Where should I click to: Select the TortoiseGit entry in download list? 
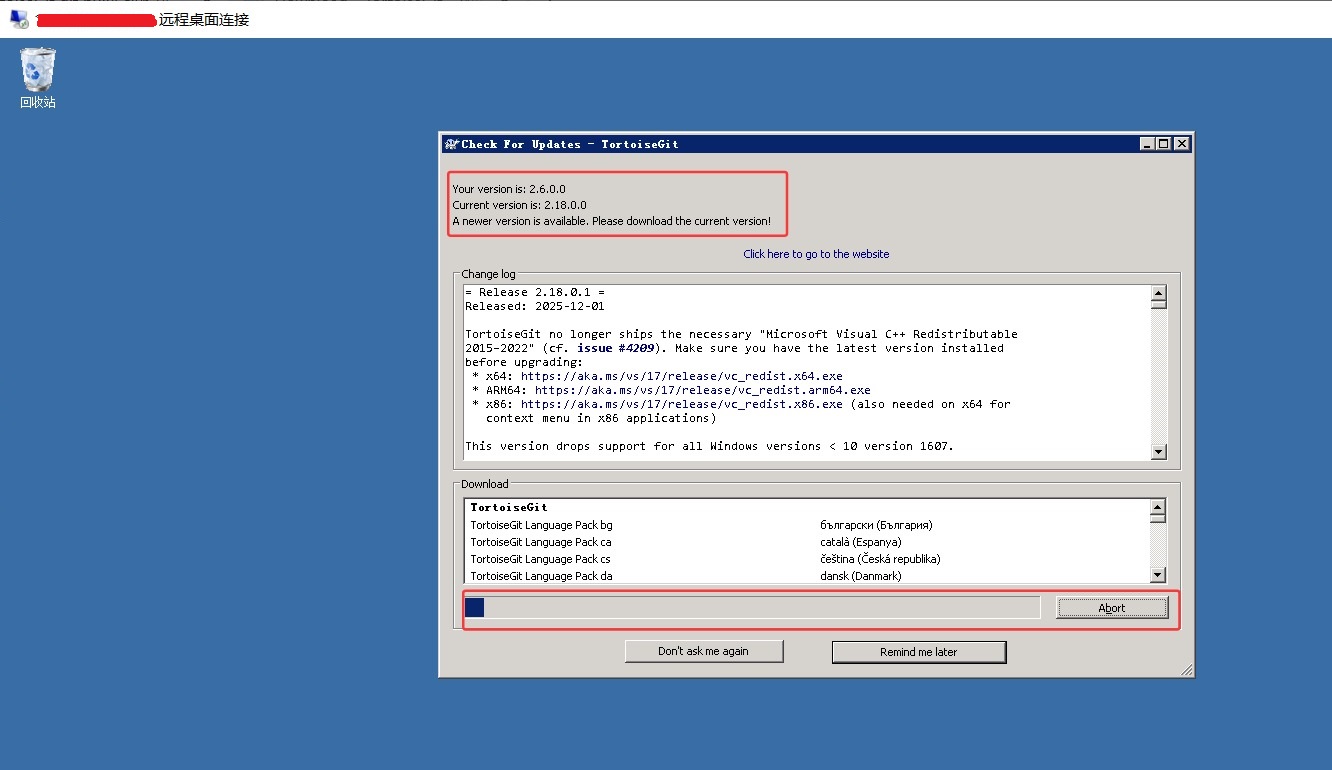[509, 507]
